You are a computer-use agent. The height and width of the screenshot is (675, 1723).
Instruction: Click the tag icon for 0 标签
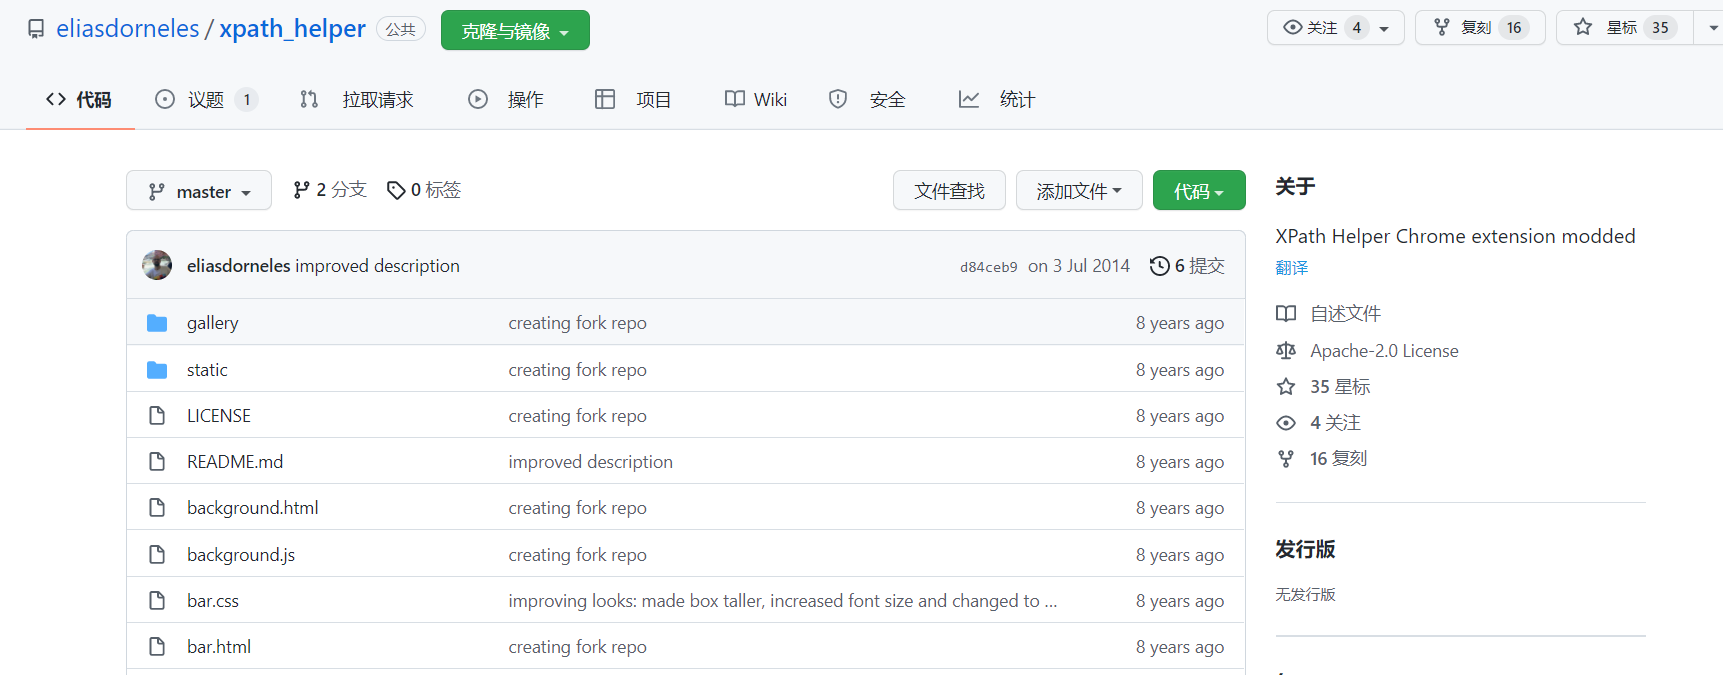click(396, 190)
